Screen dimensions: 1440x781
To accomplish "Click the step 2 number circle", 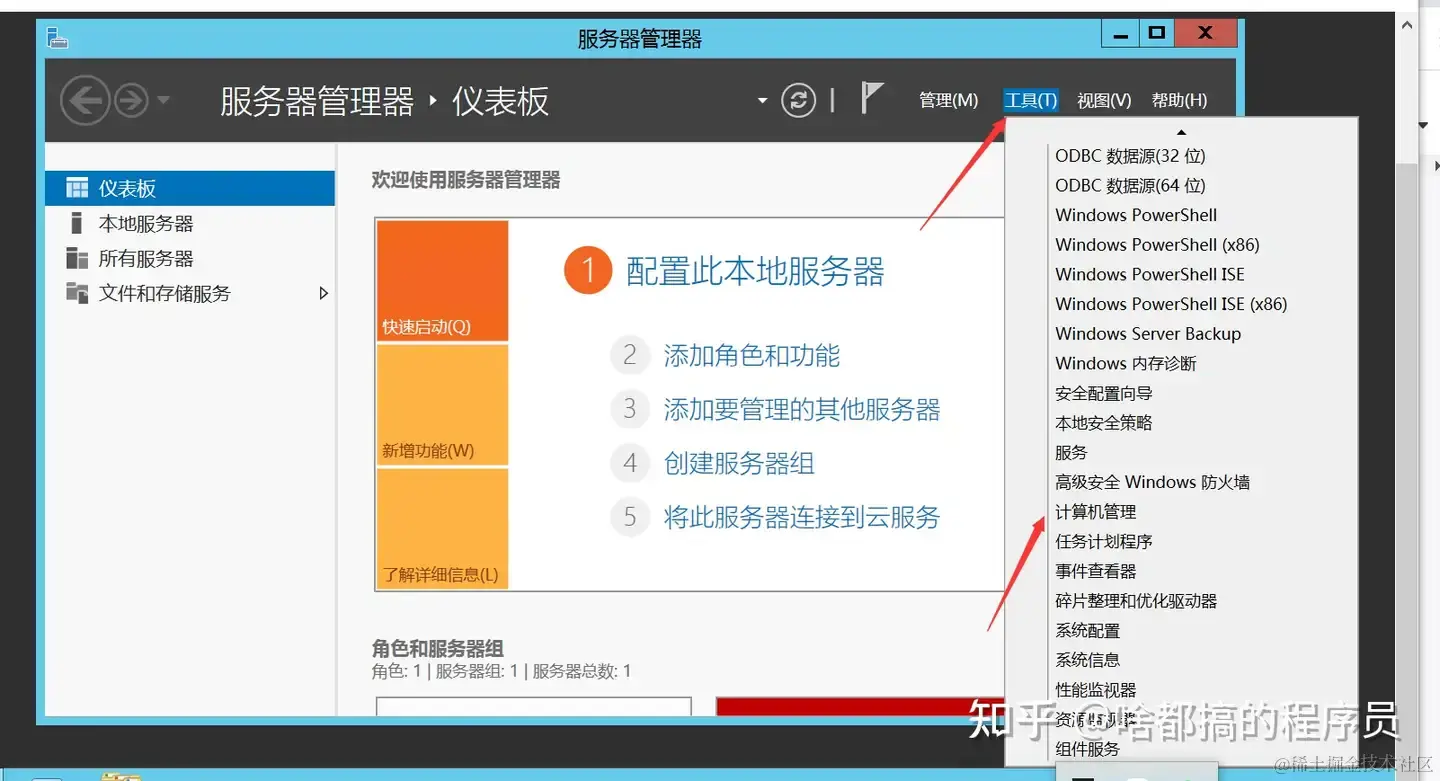I will [630, 355].
